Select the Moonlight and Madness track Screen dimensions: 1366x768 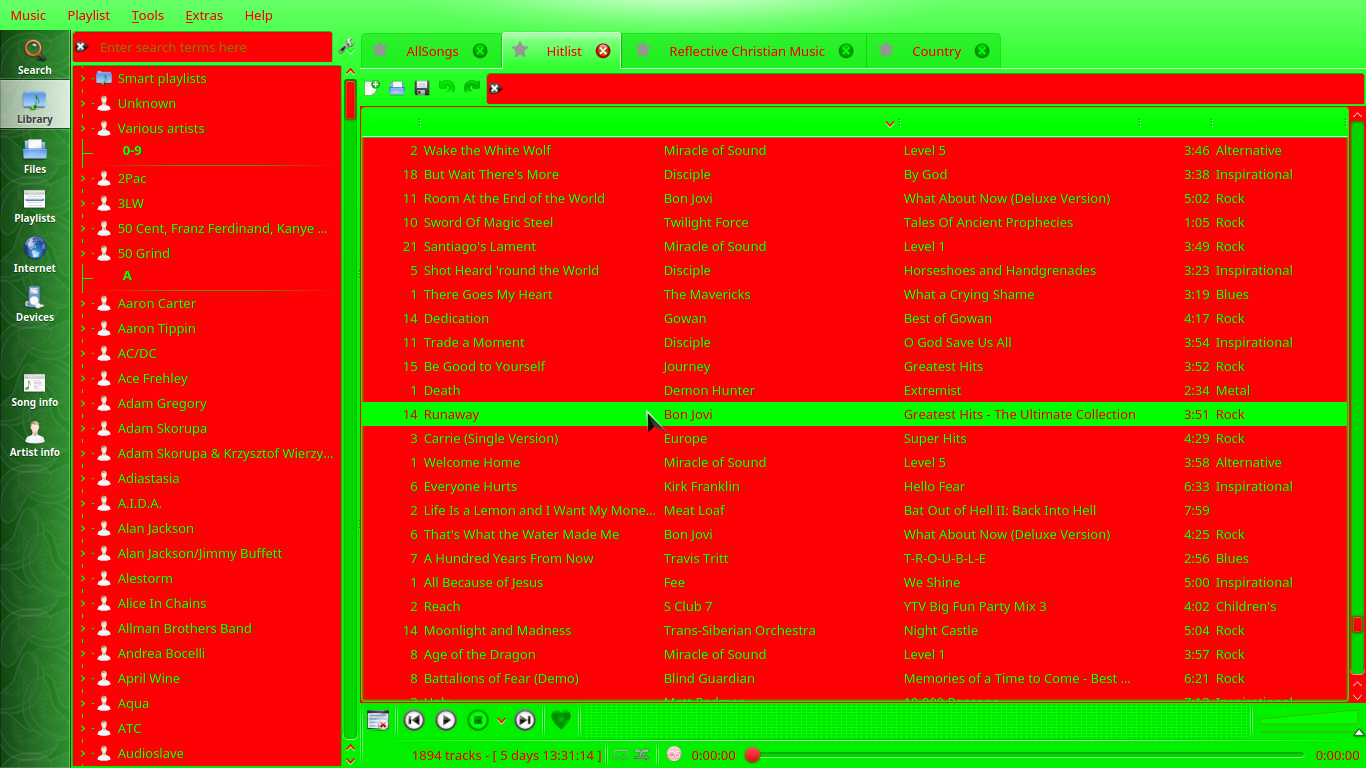(854, 630)
